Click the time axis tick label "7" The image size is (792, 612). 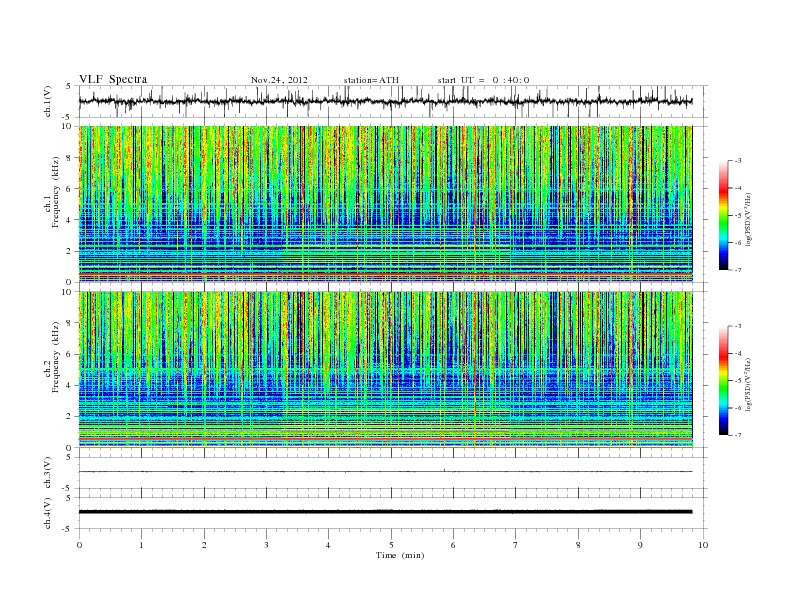click(516, 545)
